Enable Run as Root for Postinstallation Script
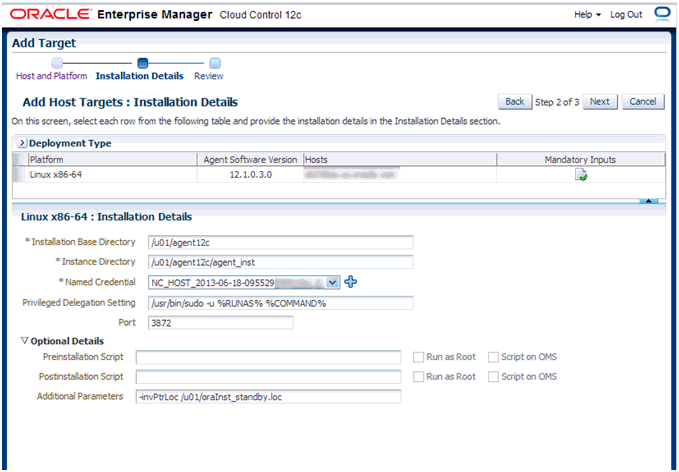Image resolution: width=679 pixels, height=472 pixels. [x=418, y=377]
